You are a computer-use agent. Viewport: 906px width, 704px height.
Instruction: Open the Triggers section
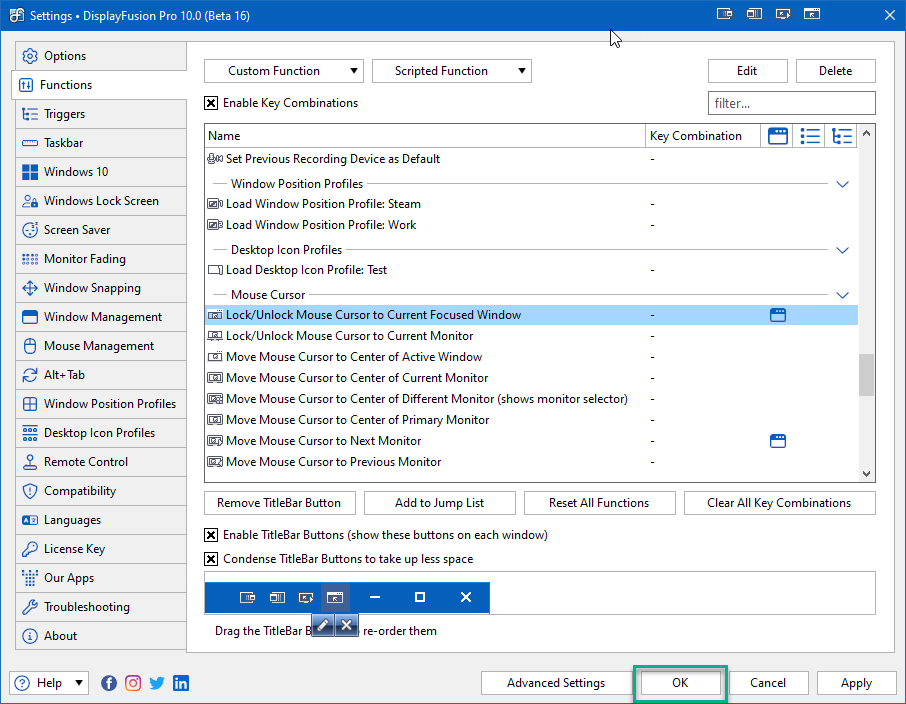click(101, 114)
